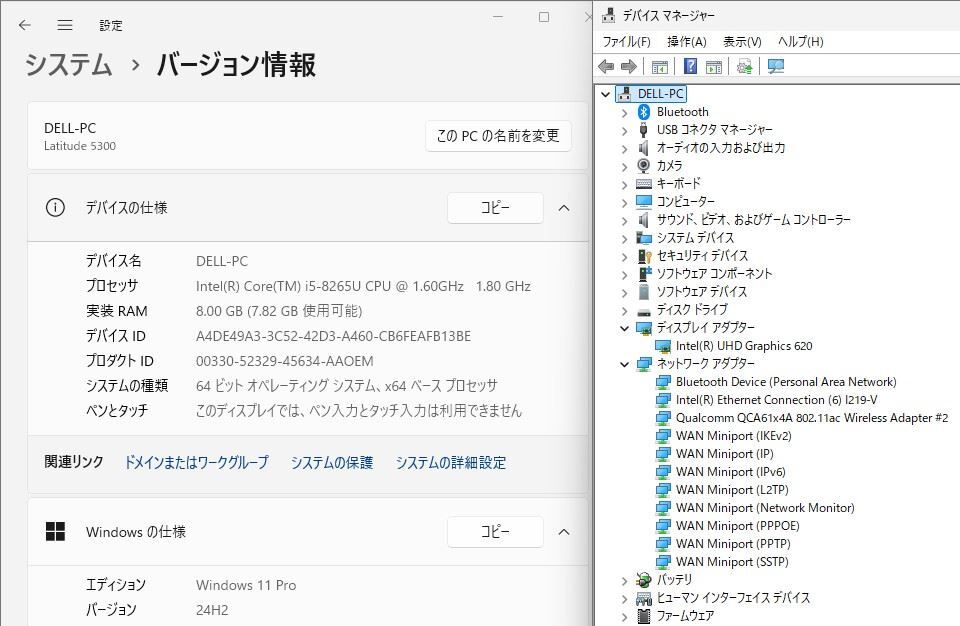This screenshot has width=960, height=626.
Task: Click the カメラ webcam icon
Action: pyautogui.click(x=643, y=165)
